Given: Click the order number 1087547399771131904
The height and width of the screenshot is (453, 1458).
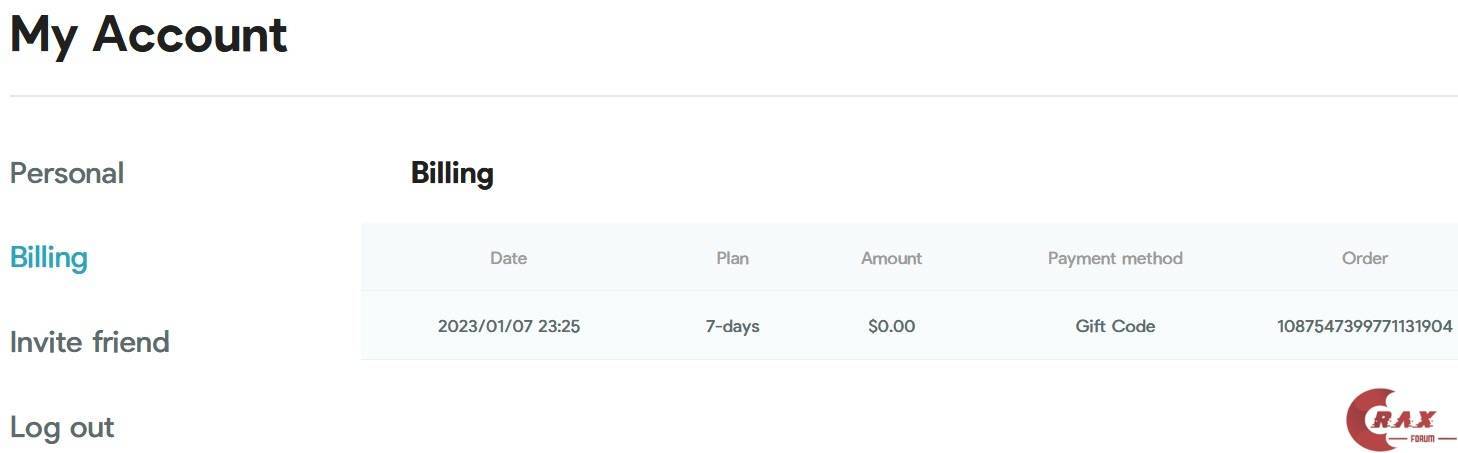Looking at the screenshot, I should click(1364, 326).
